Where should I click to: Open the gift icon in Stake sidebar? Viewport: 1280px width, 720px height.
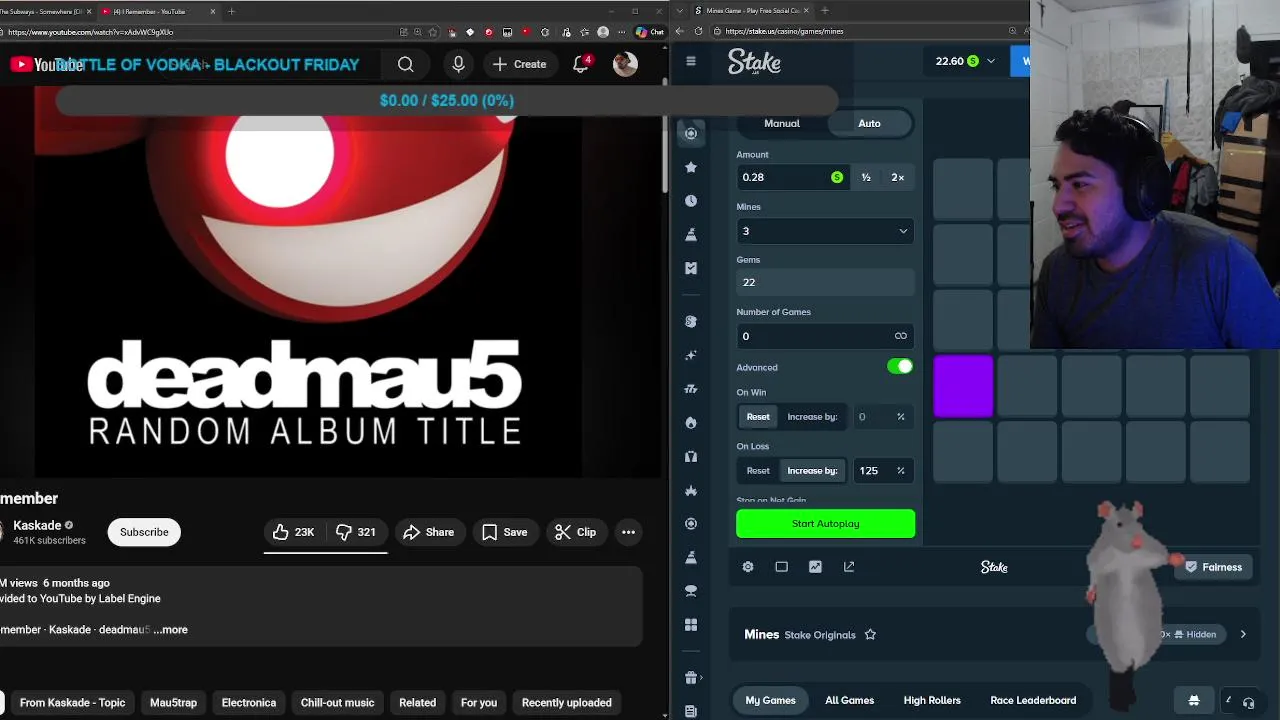(x=691, y=678)
